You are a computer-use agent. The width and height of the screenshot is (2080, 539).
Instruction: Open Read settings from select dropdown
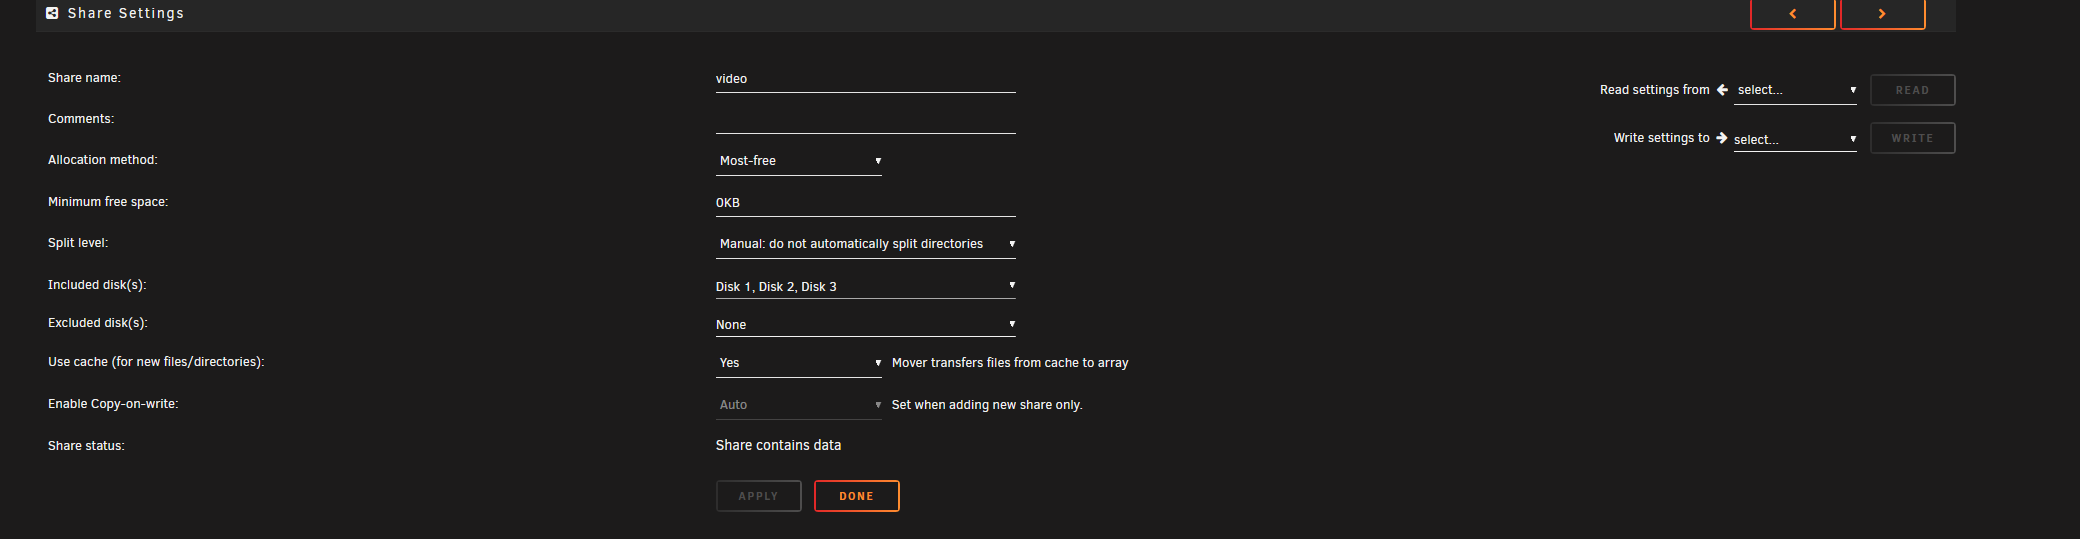[x=1795, y=90]
